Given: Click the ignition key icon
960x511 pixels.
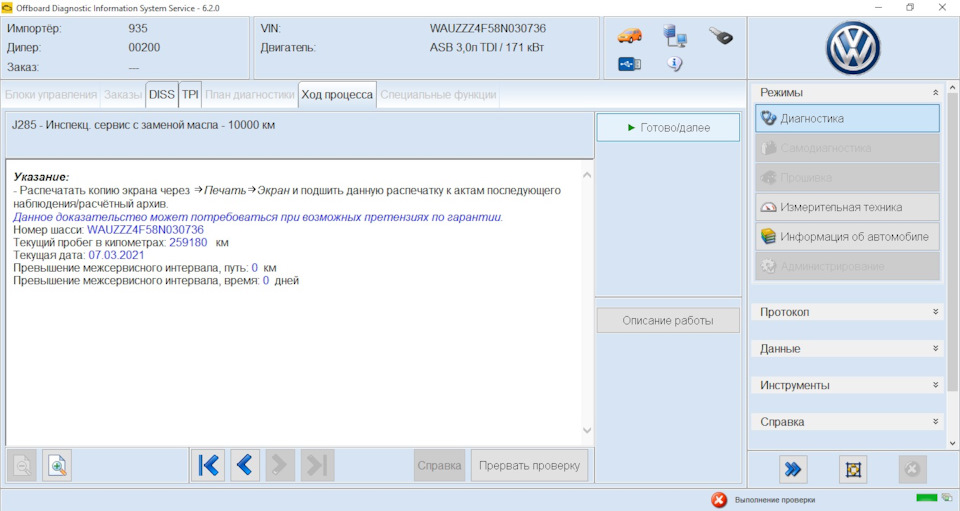Looking at the screenshot, I should [x=721, y=35].
